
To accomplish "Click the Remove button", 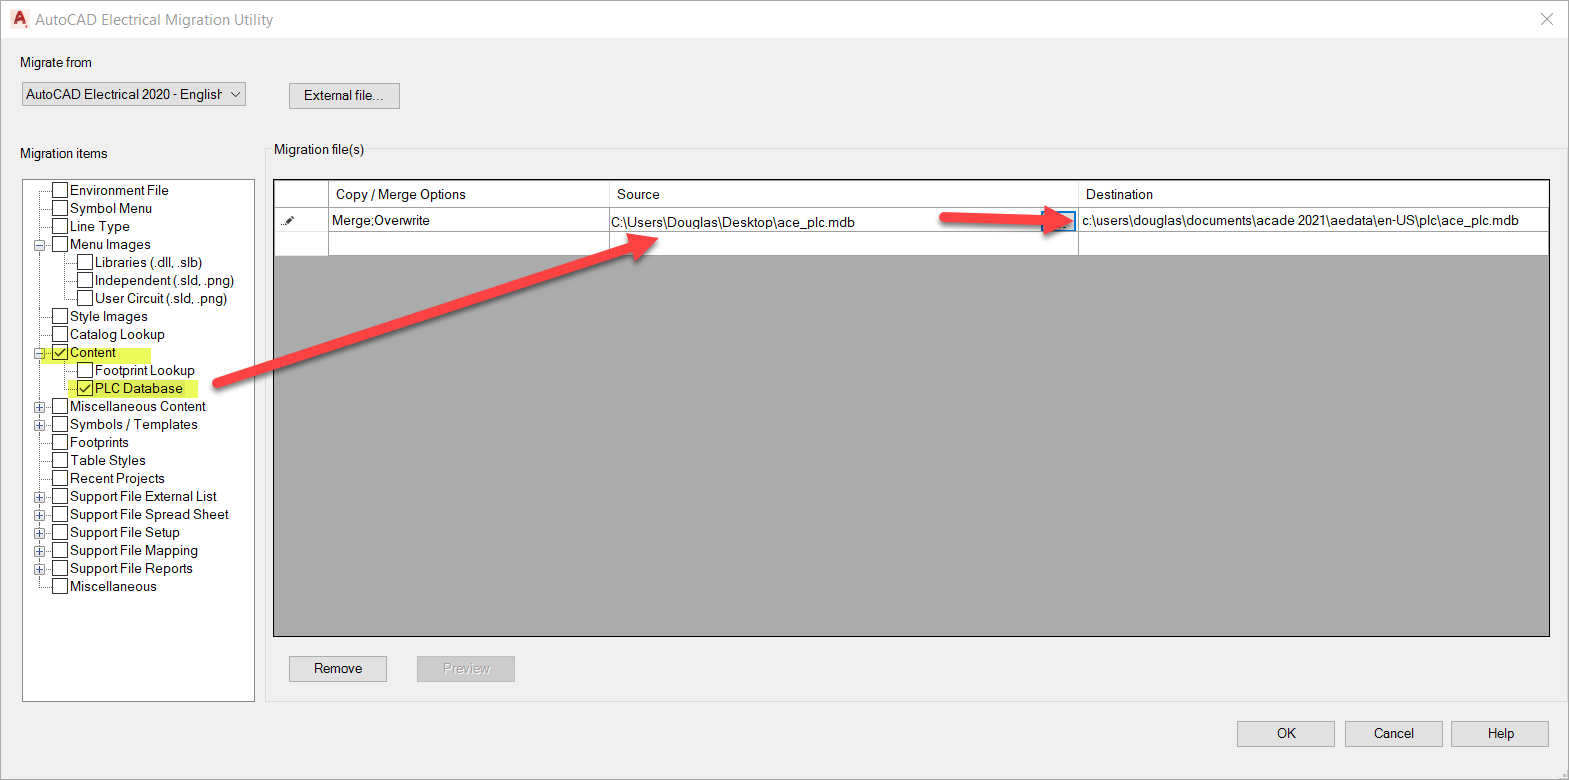I will click(338, 669).
